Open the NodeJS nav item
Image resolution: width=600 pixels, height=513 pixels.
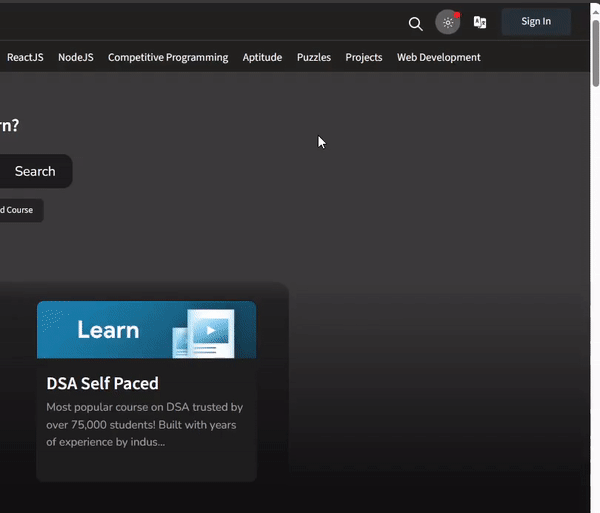[76, 57]
